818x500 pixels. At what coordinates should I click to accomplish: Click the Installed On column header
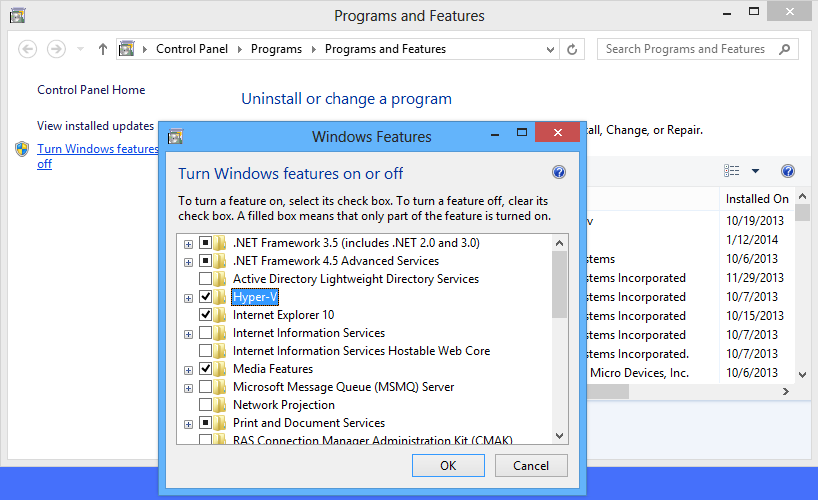(757, 198)
